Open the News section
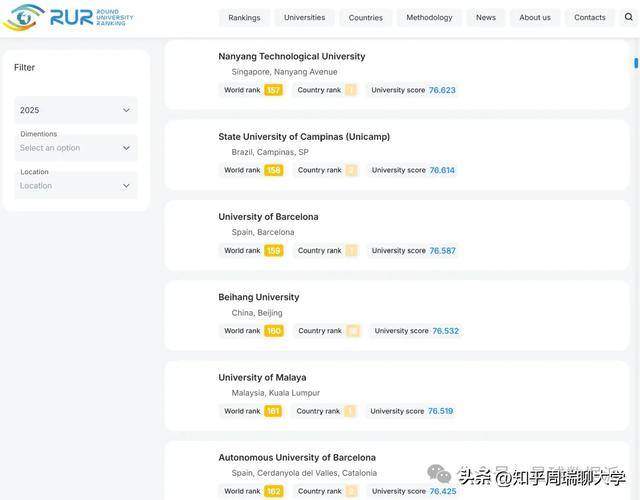Image resolution: width=640 pixels, height=500 pixels. point(485,17)
